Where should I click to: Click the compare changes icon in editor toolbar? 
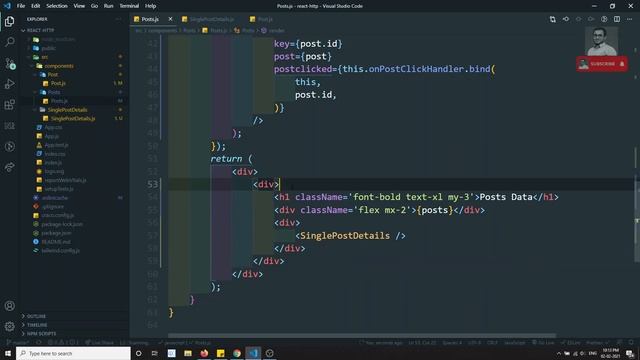[x=552, y=19]
